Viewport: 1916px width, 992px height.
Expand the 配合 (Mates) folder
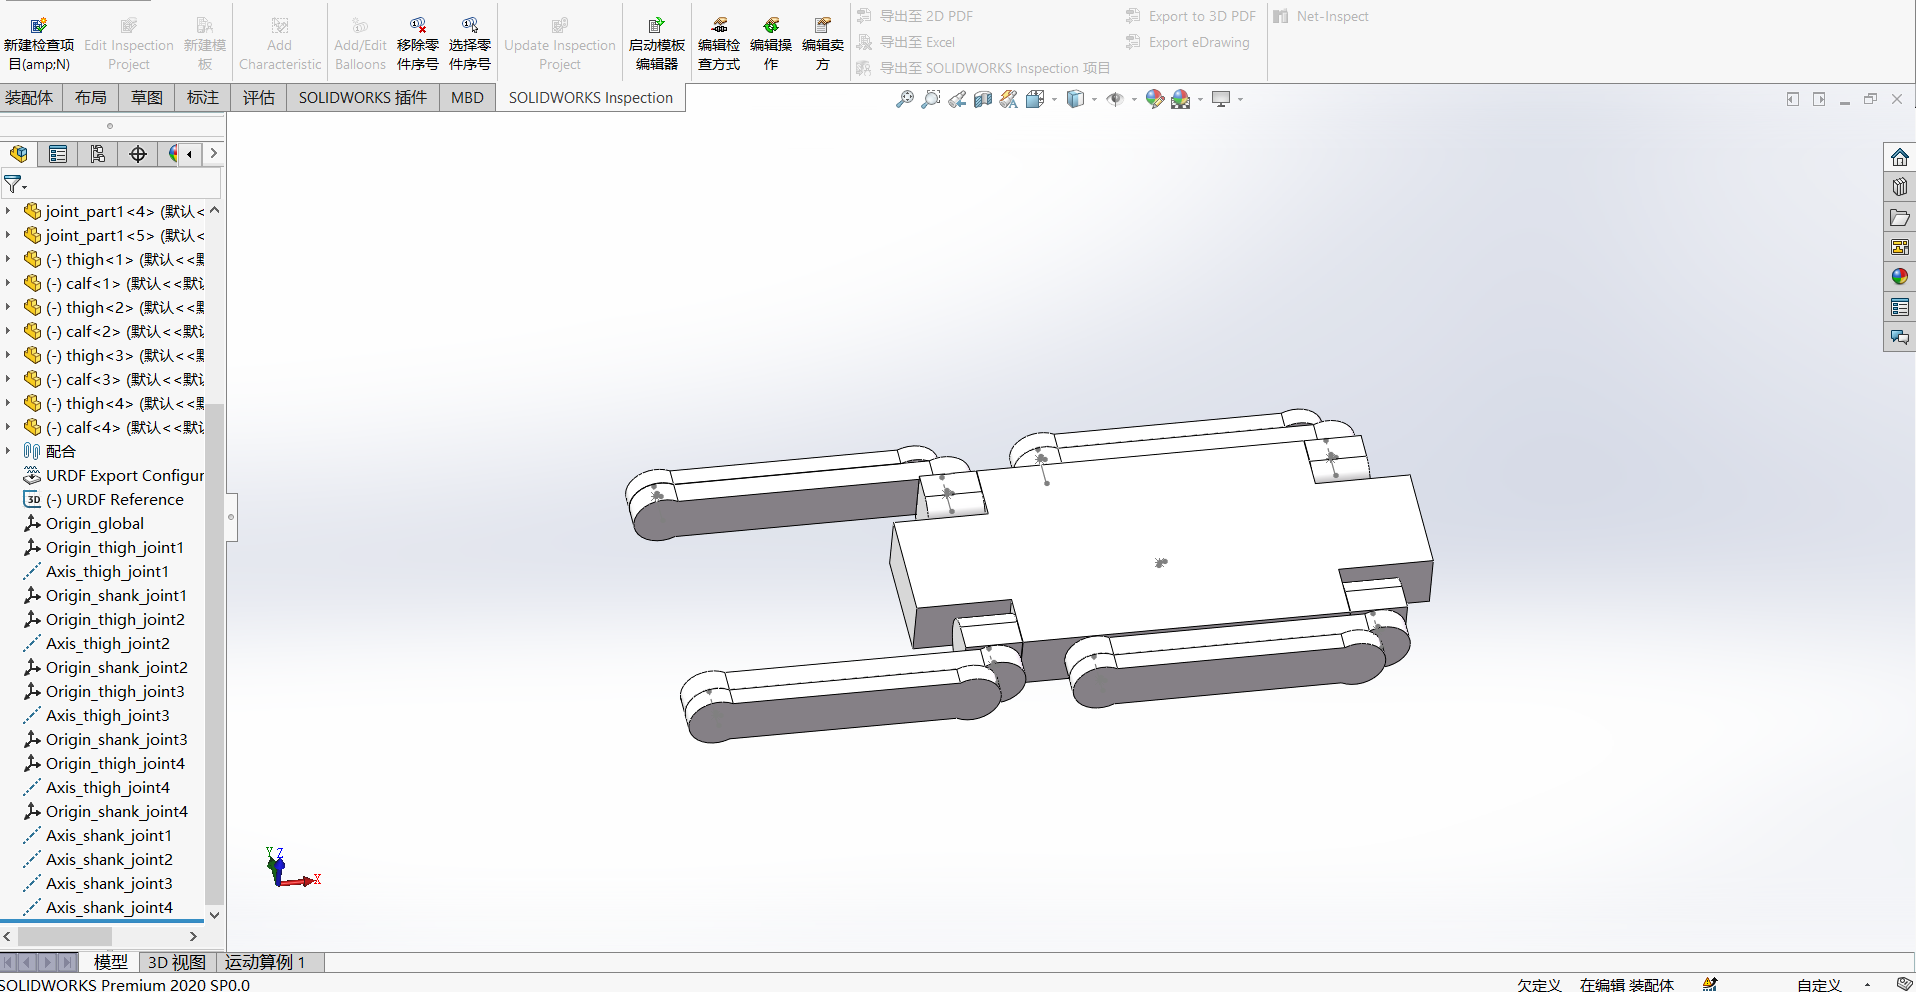8,451
